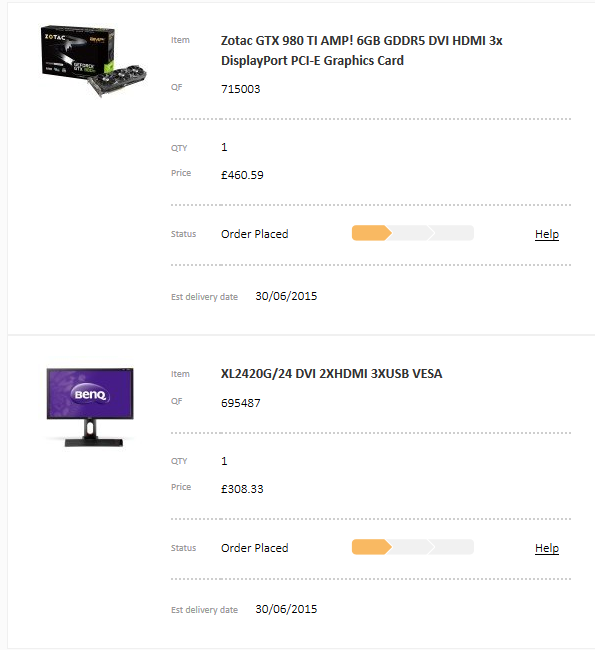Click the BenQ order status progress bar
Viewport: 595px width, 650px height.
pos(413,547)
